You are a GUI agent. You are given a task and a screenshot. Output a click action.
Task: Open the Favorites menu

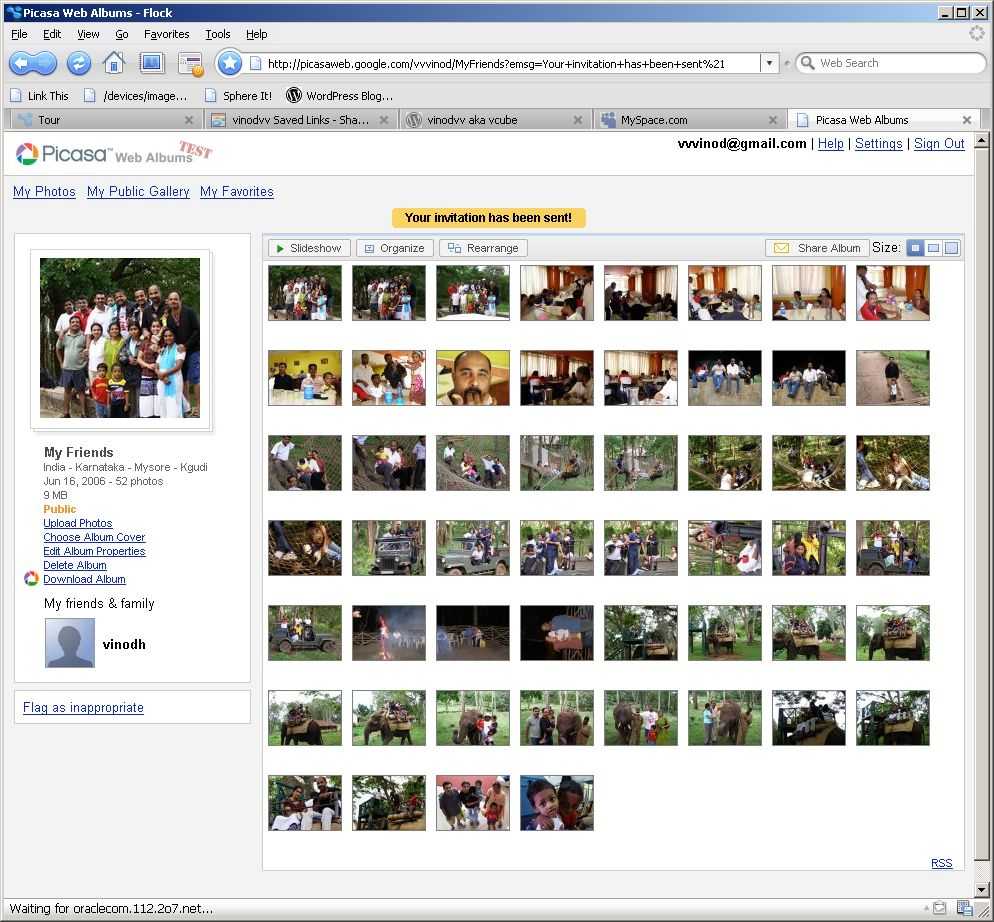(166, 34)
